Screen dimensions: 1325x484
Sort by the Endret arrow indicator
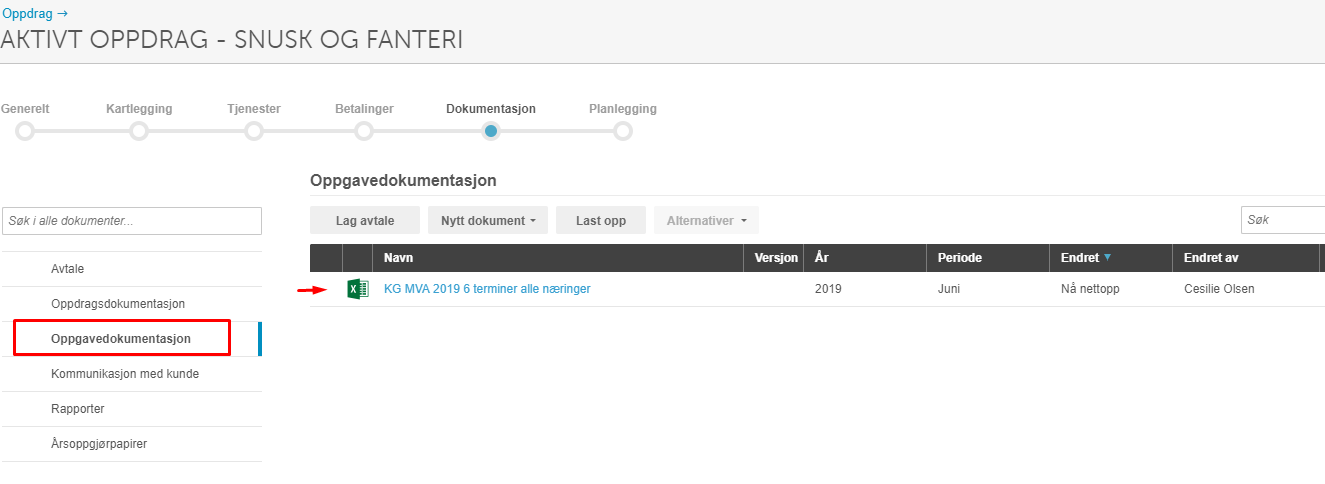coord(1108,258)
